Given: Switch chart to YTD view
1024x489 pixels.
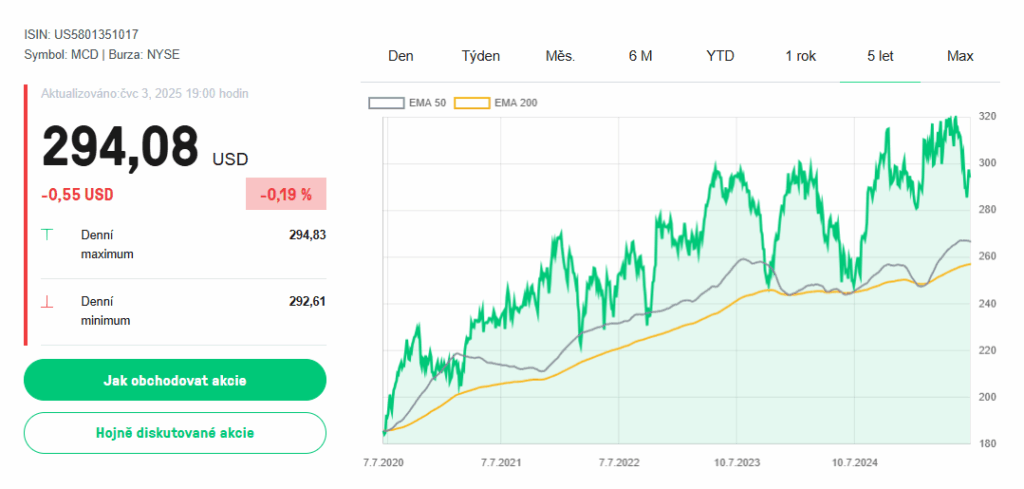Looking at the screenshot, I should pyautogui.click(x=720, y=56).
